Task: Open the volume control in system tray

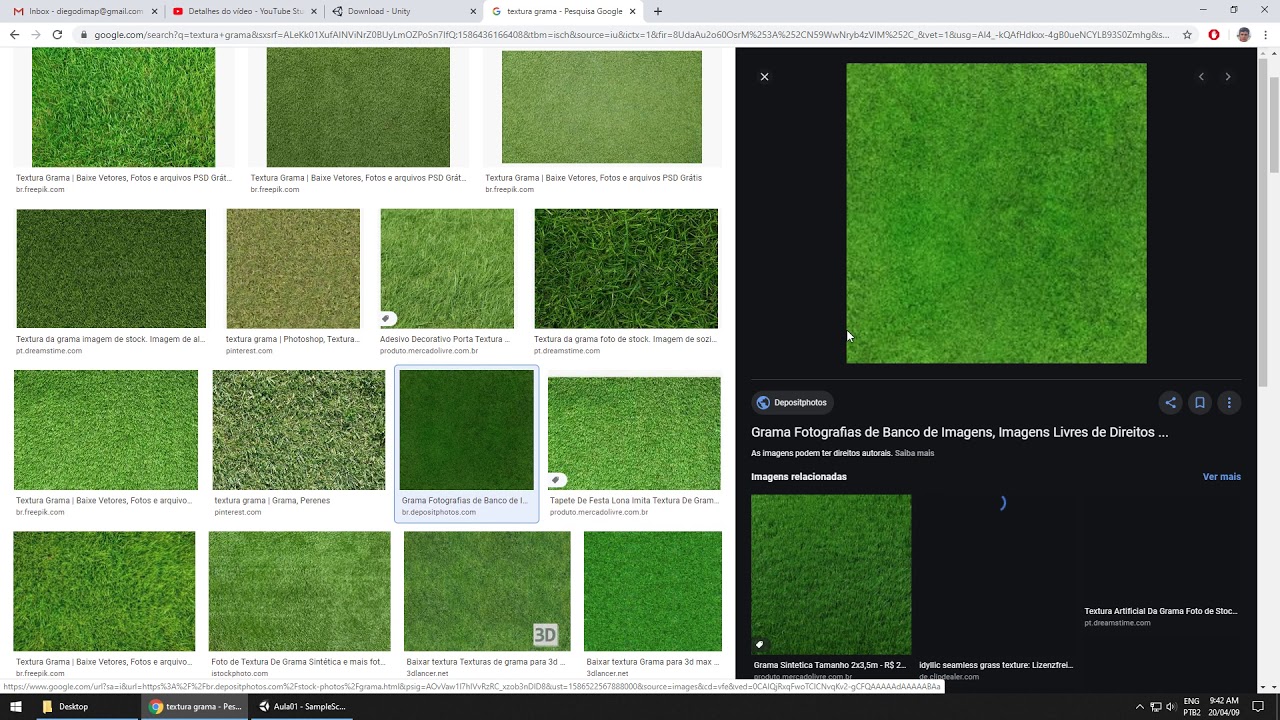Action: [x=1171, y=707]
